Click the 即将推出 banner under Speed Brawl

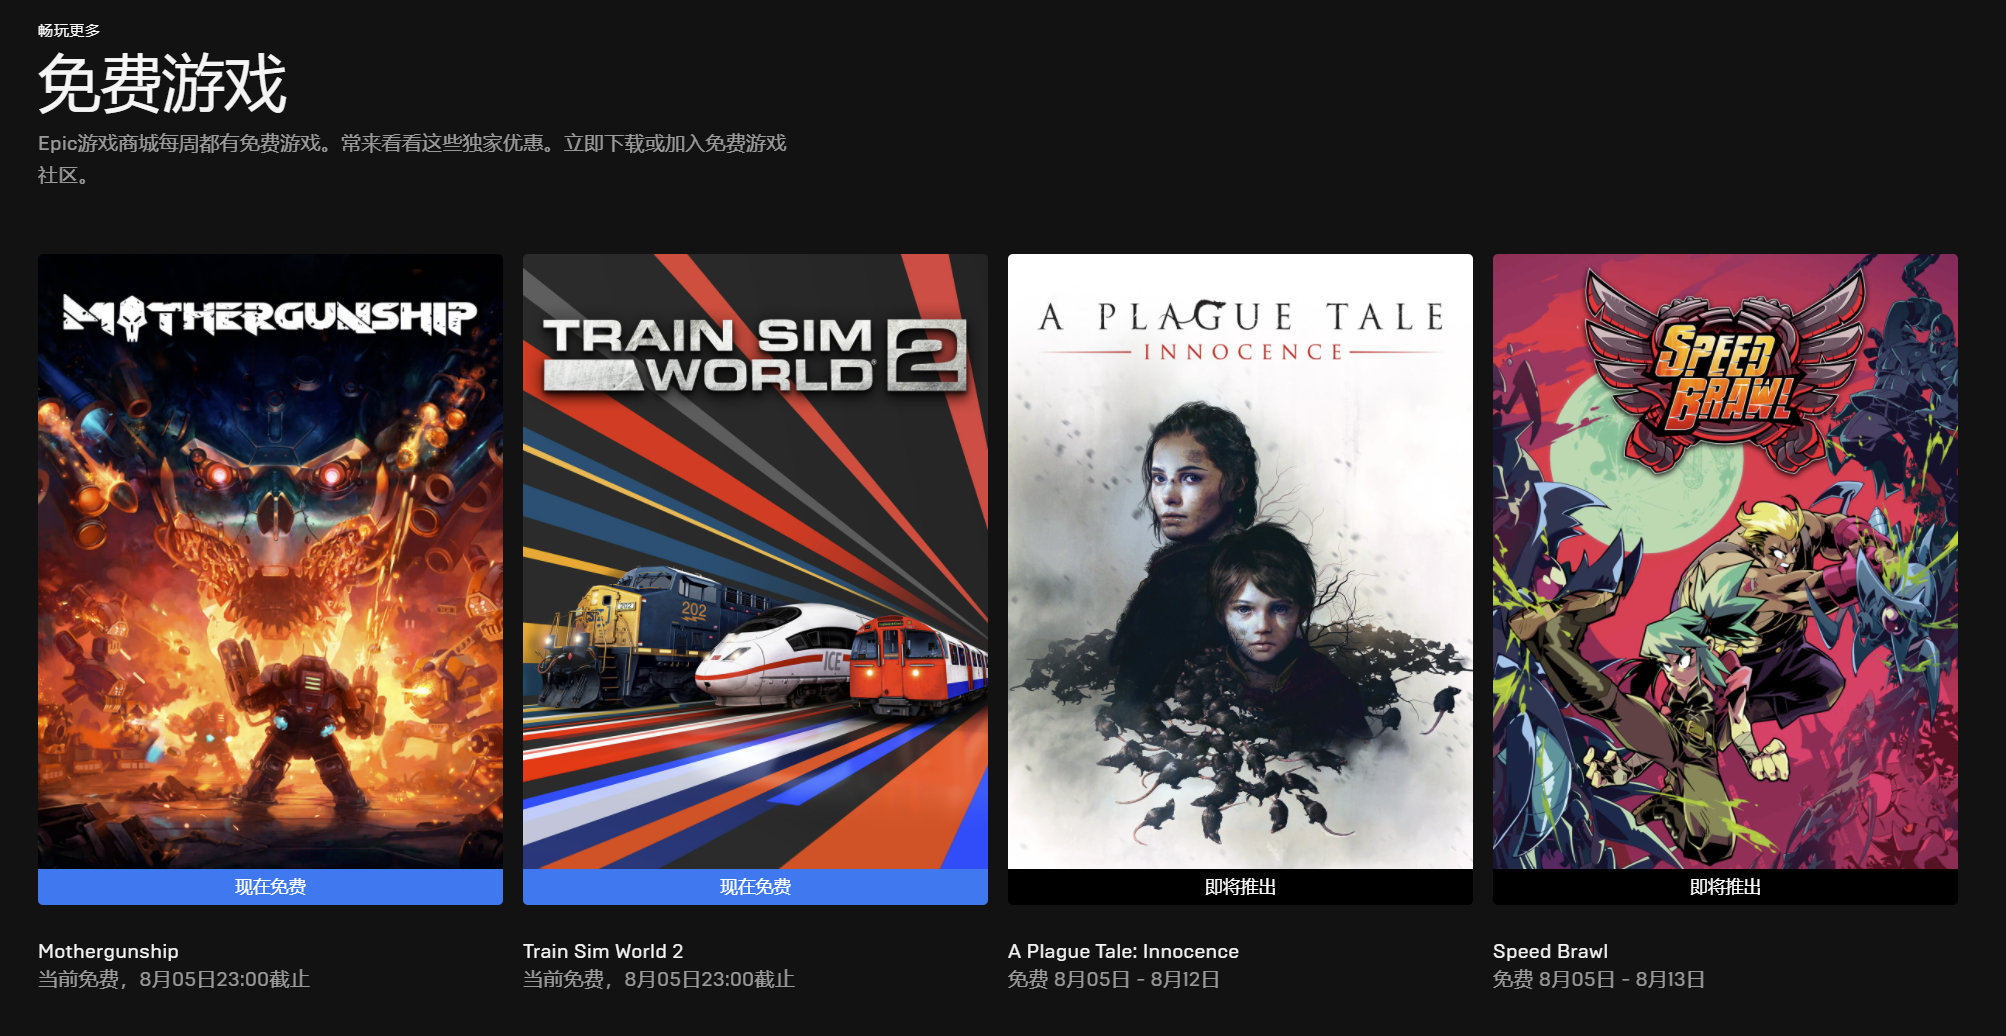pyautogui.click(x=1725, y=887)
